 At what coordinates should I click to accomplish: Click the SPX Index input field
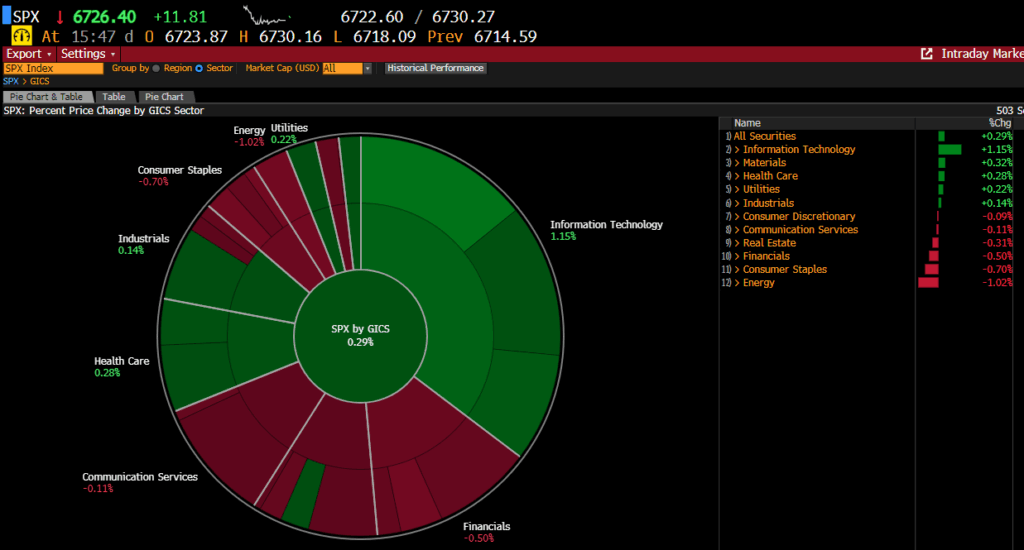pos(53,68)
